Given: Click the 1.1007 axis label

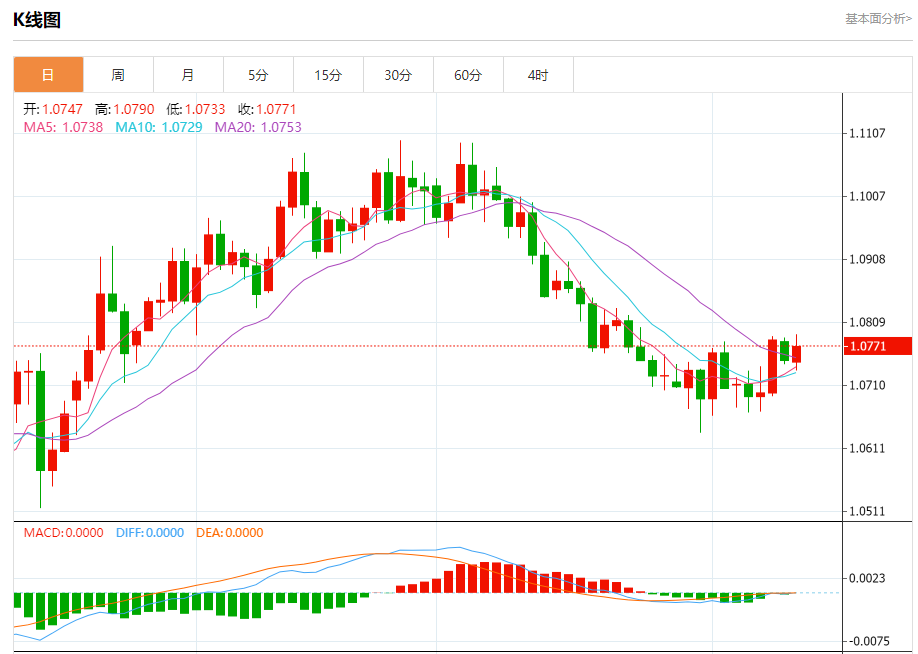Looking at the screenshot, I should tap(867, 196).
